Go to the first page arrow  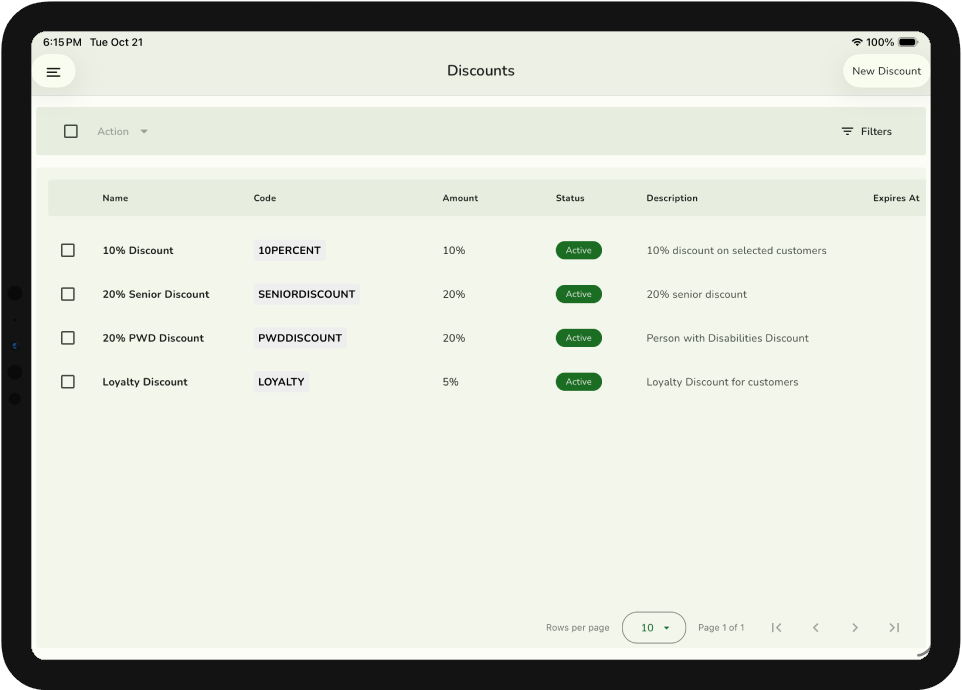(x=776, y=627)
